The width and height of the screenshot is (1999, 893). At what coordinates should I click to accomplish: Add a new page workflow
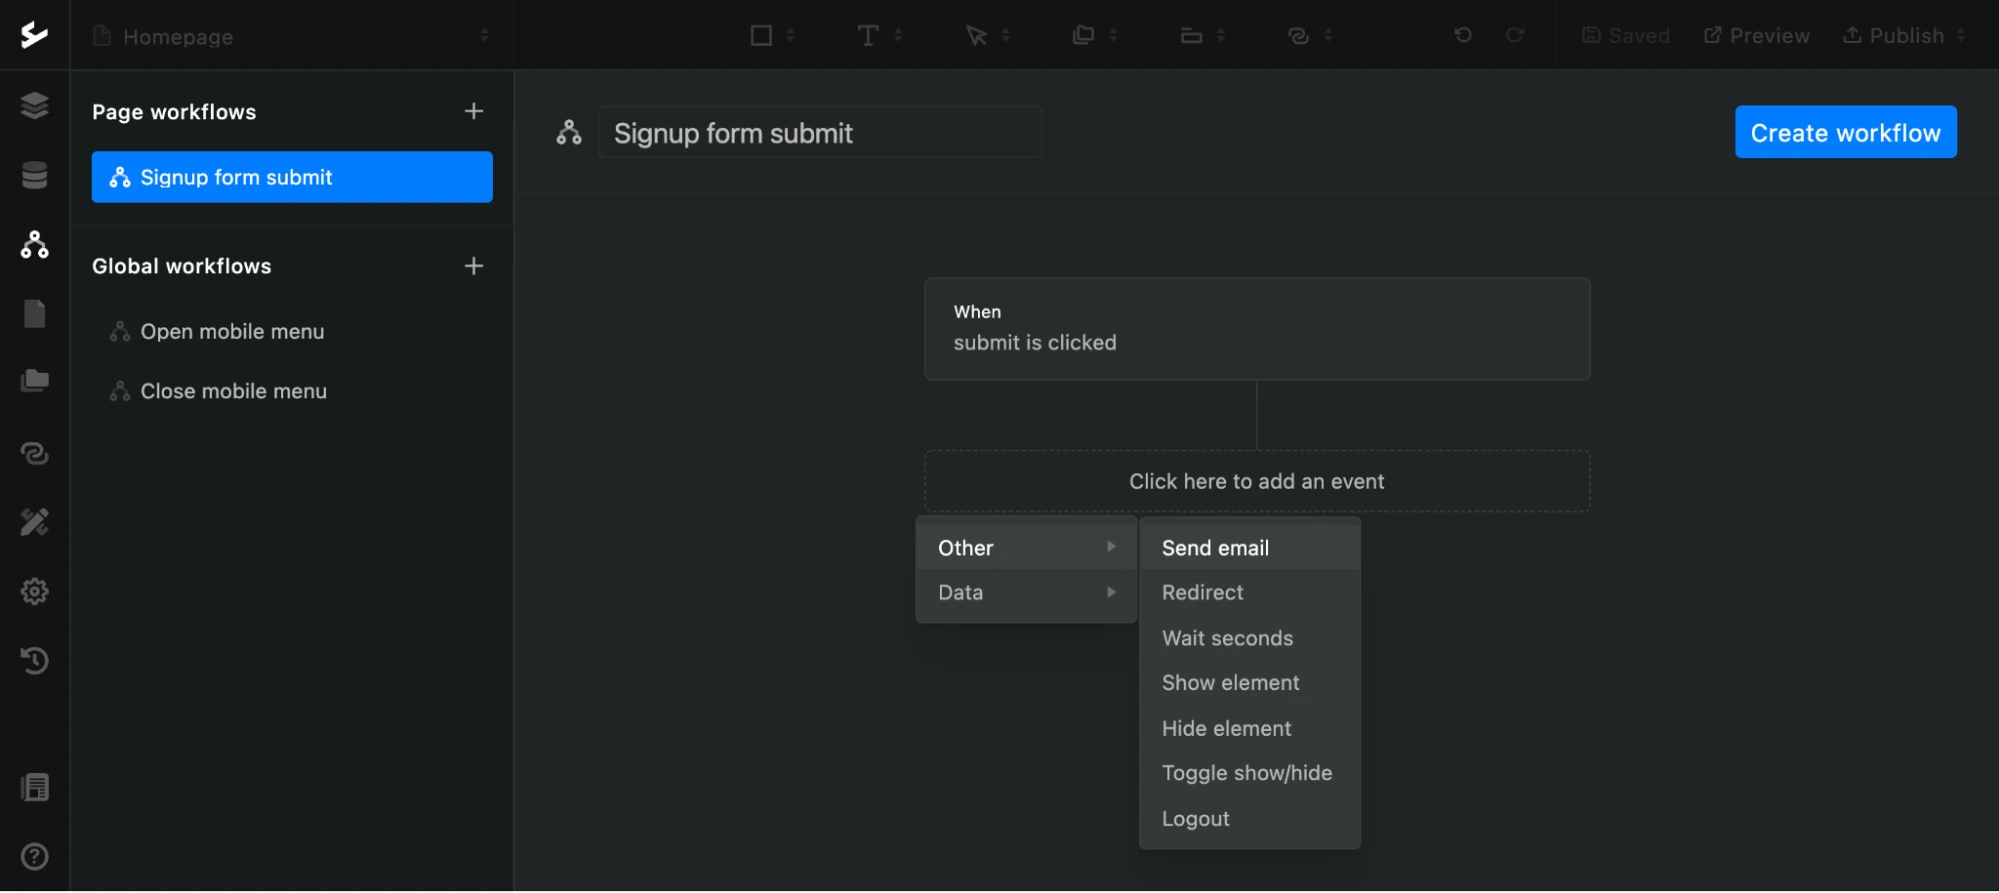pos(474,111)
